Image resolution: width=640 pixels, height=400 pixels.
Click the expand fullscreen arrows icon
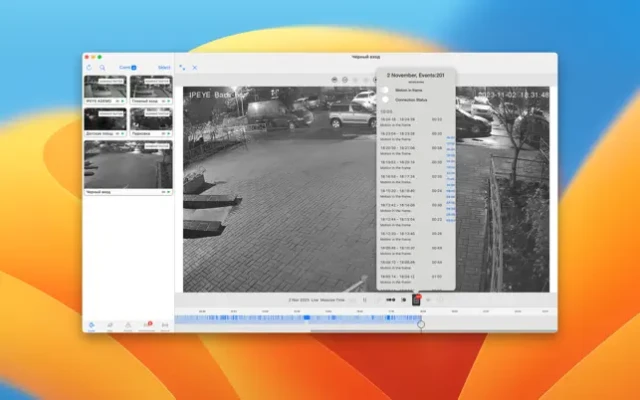tap(182, 67)
